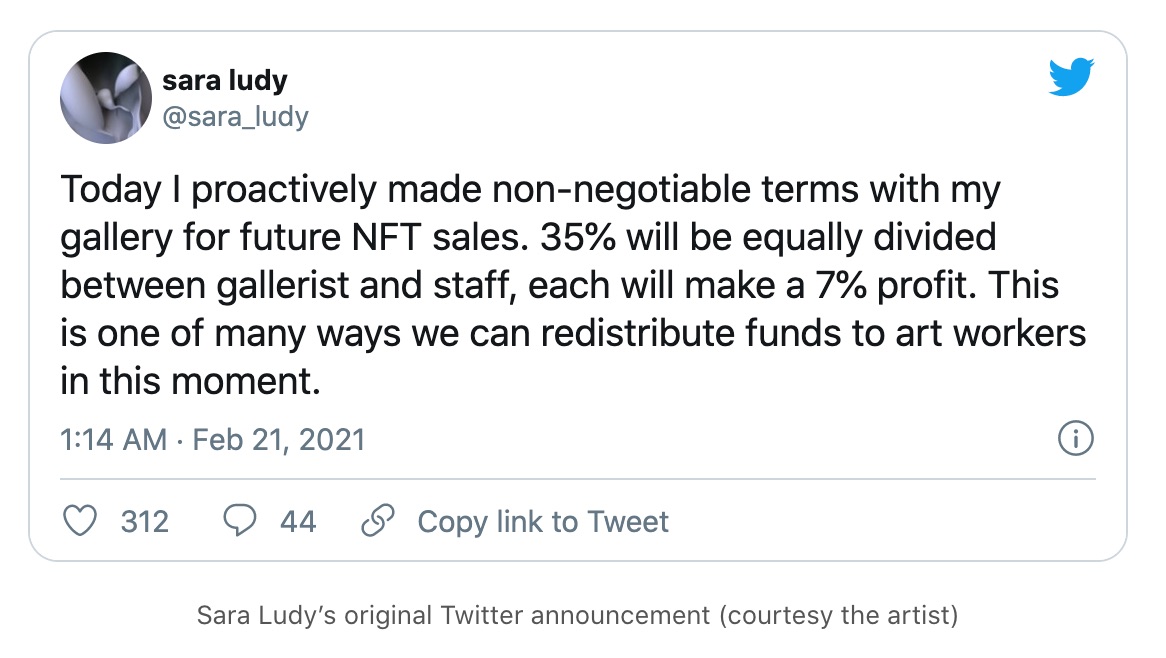Open sara ludy's profile avatar
1166x658 pixels.
pos(106,98)
